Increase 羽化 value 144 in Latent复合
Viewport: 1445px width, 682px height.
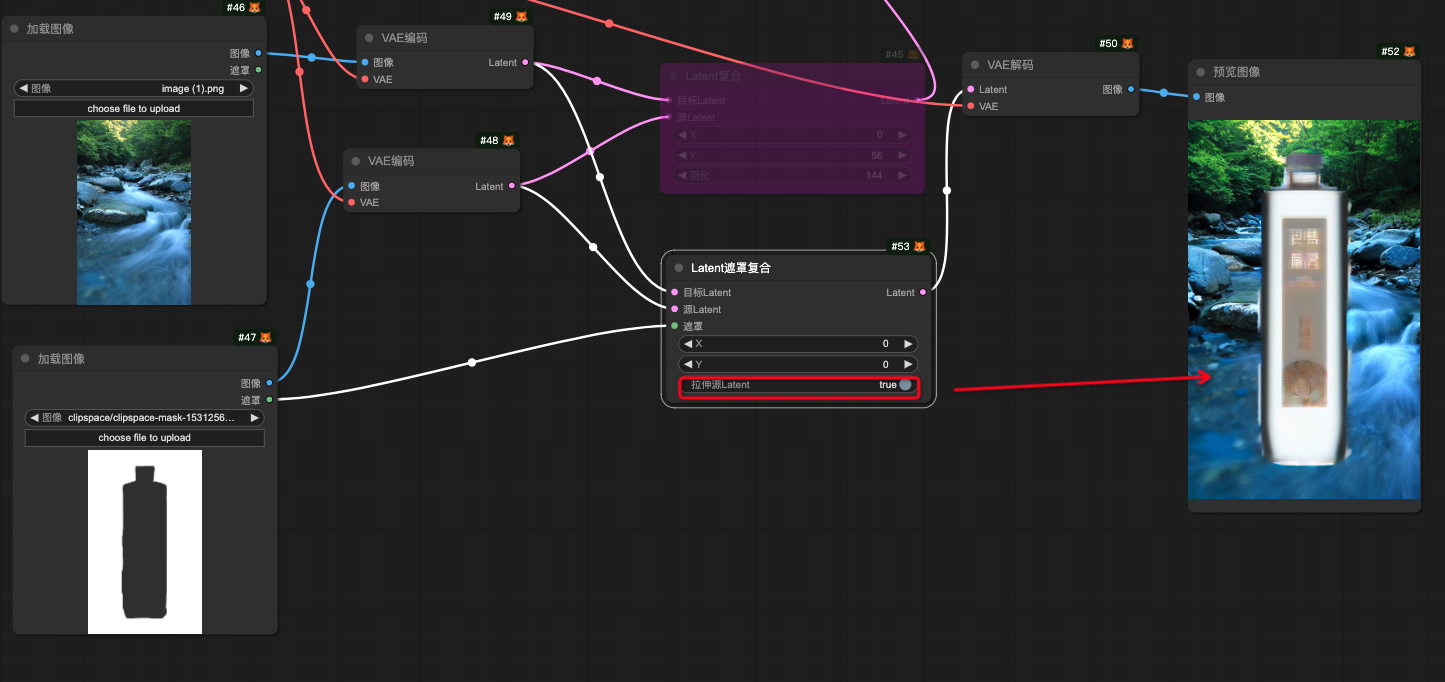point(902,176)
